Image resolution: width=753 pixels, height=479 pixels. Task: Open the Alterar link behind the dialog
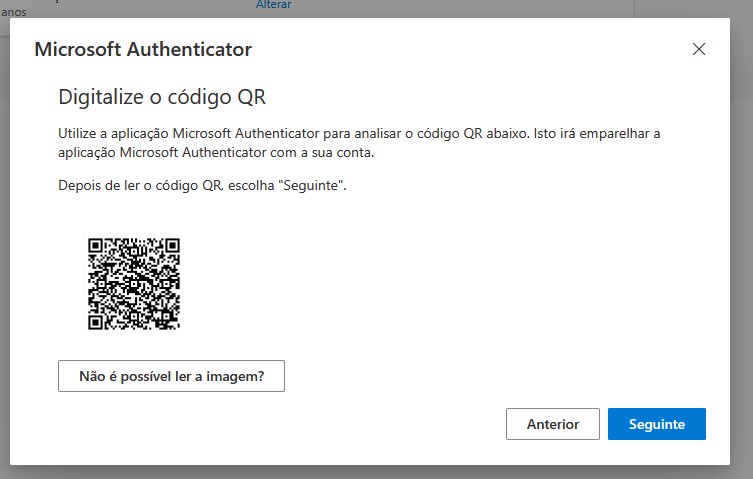point(273,5)
